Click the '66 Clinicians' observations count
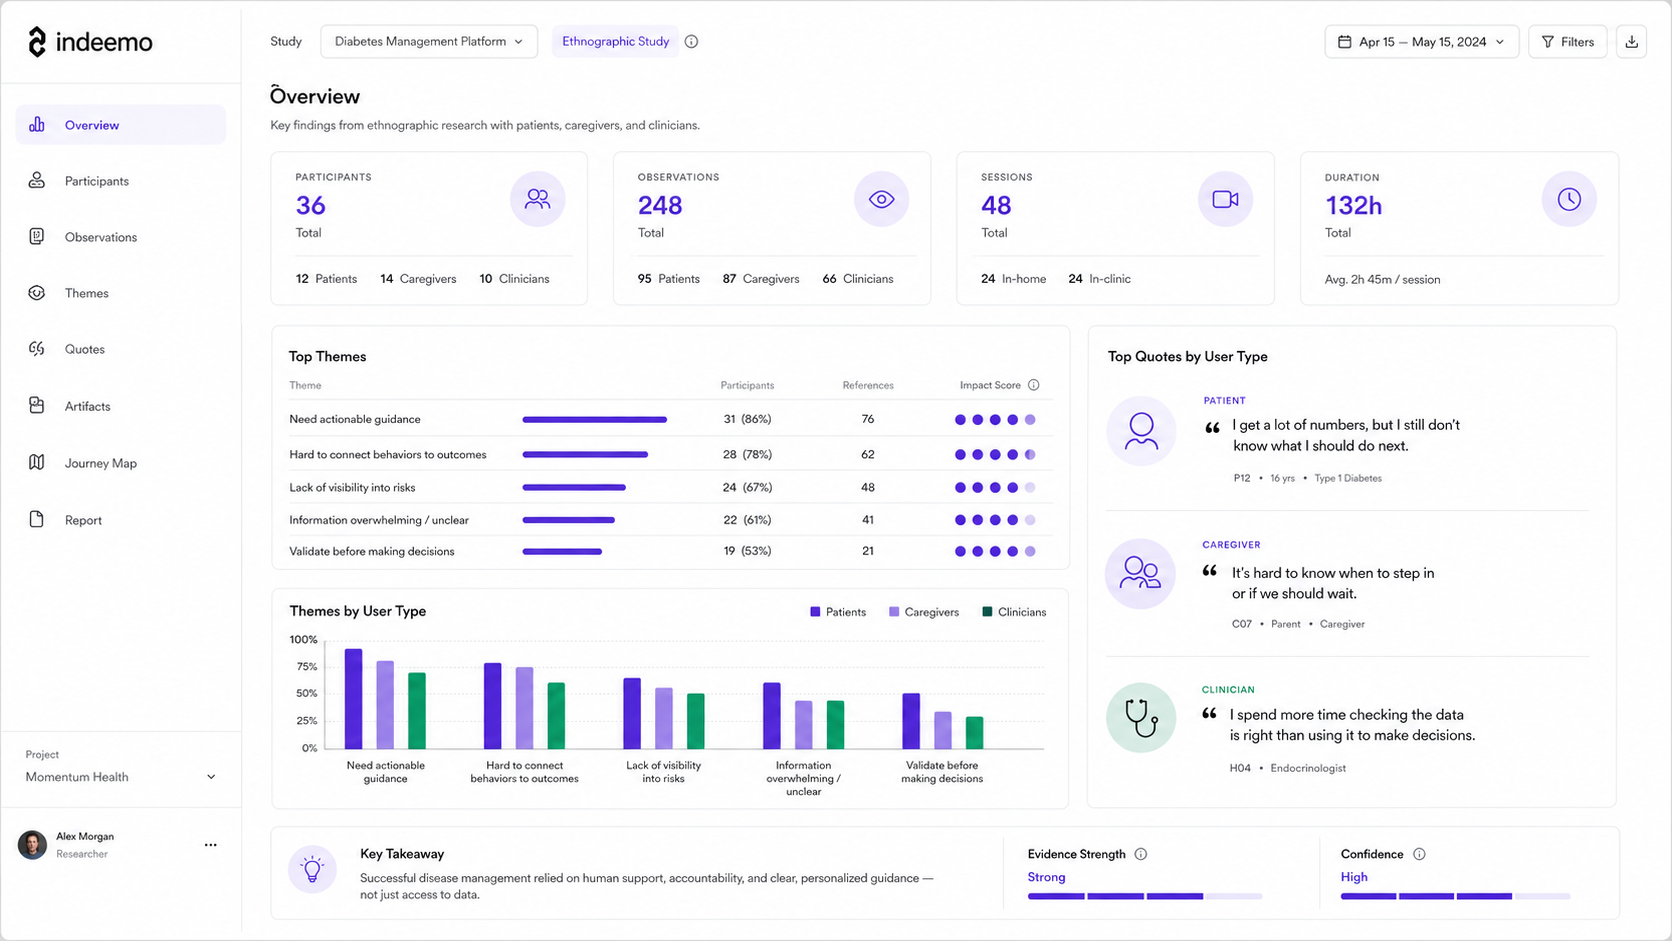Screen dimensions: 1672x941 (x=858, y=279)
